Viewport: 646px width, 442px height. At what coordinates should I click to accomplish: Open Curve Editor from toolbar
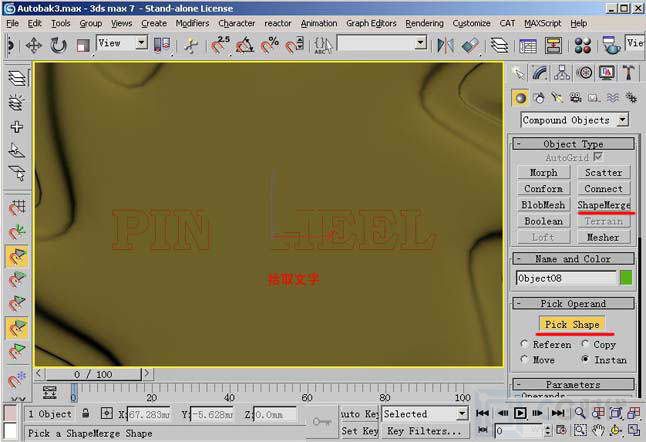528,45
